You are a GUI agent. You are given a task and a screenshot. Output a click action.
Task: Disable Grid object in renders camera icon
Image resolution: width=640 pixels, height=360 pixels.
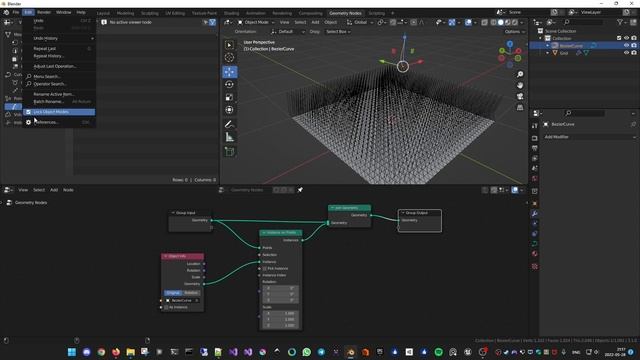pyautogui.click(x=634, y=53)
